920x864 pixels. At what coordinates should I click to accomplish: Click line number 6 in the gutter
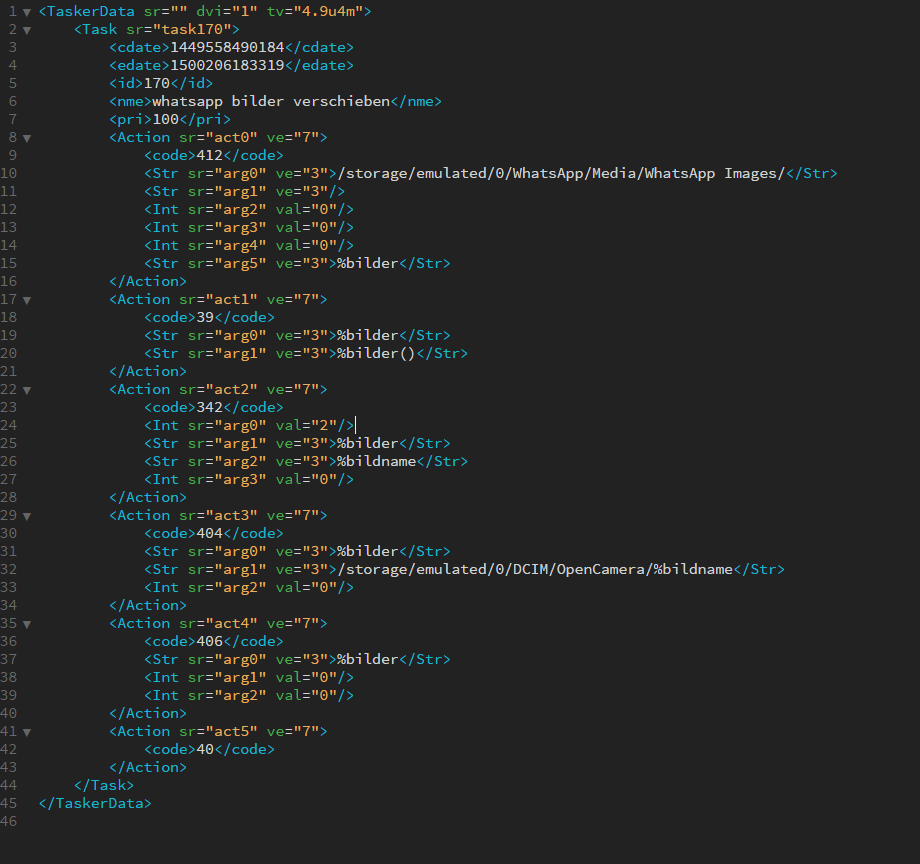pyautogui.click(x=13, y=101)
